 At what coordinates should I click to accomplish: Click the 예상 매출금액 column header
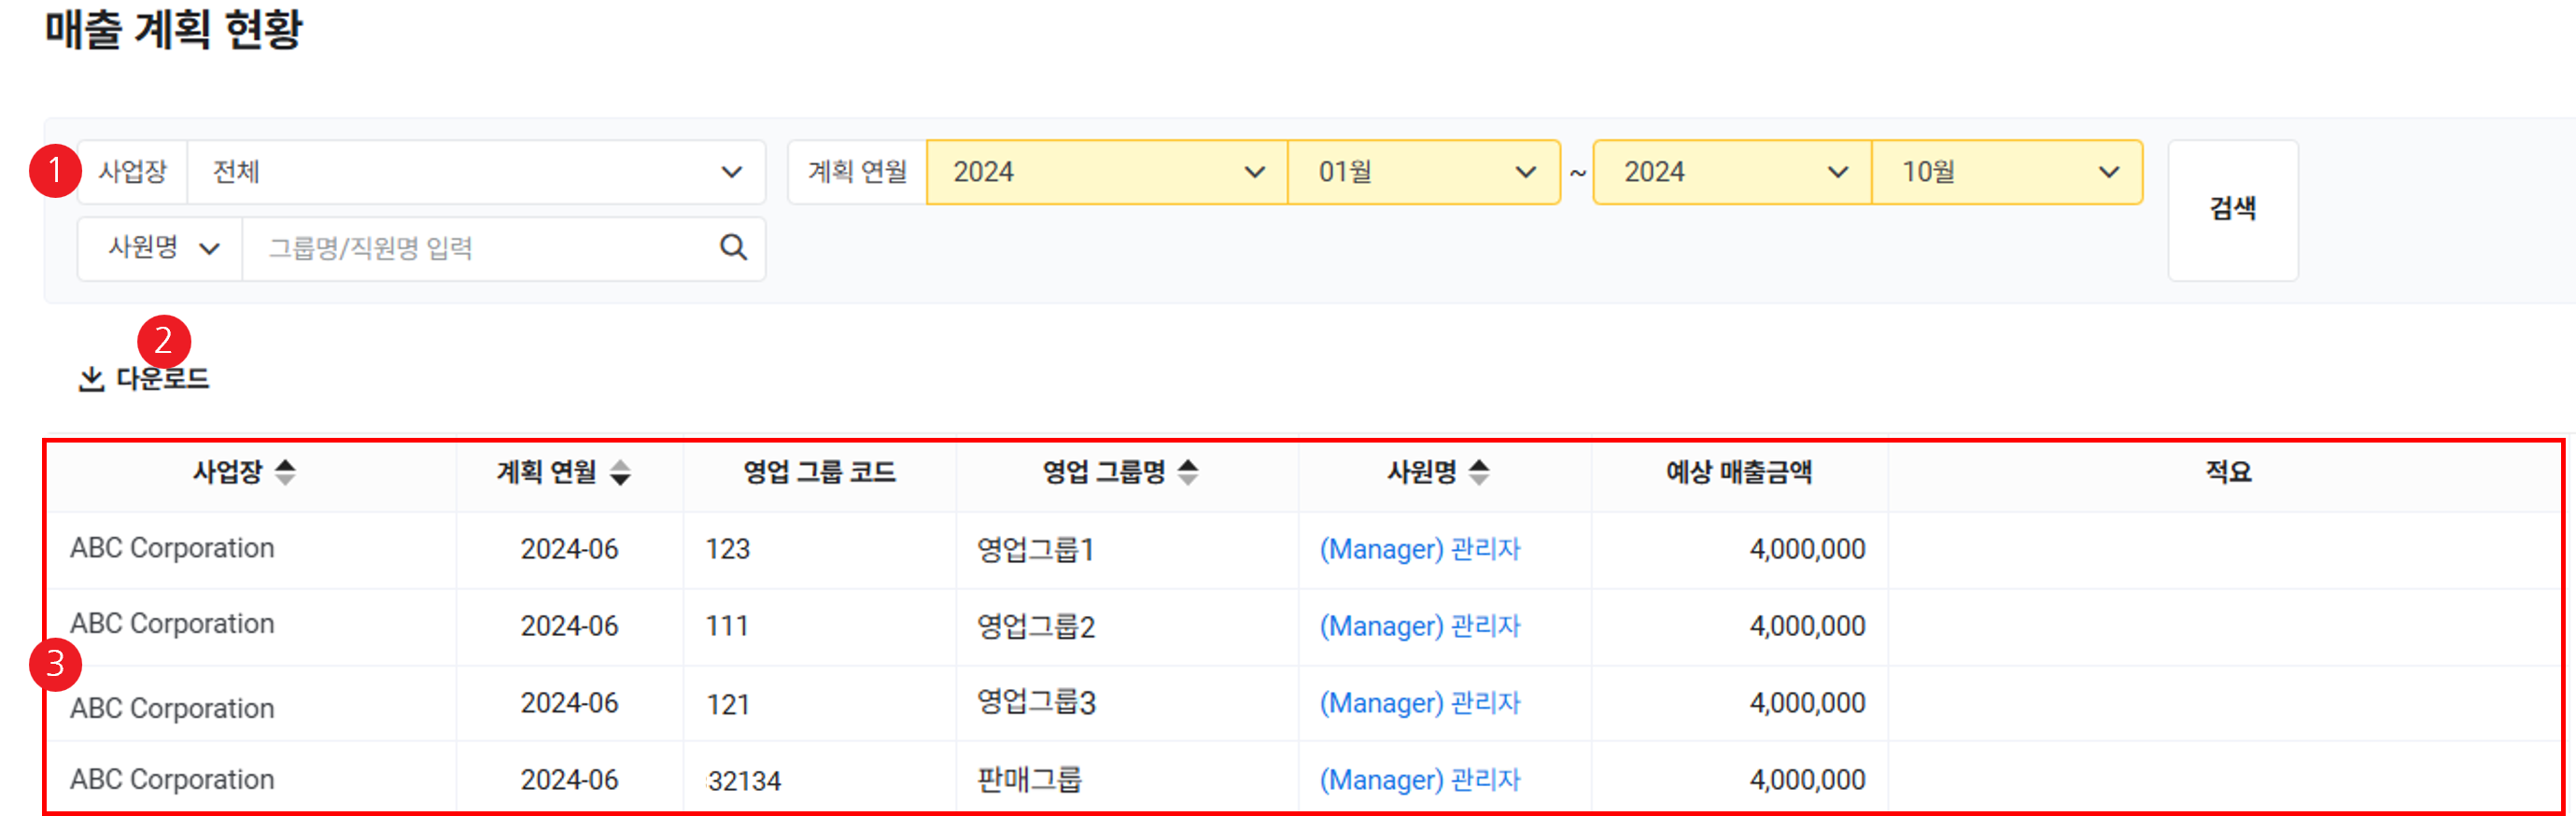pos(1738,472)
